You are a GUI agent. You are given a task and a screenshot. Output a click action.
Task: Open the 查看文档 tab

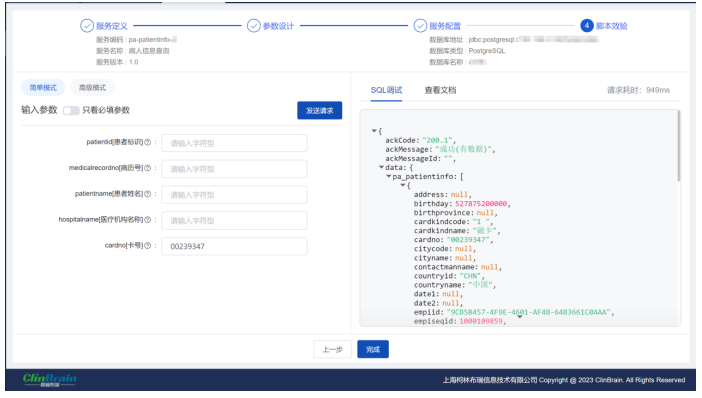click(x=440, y=90)
